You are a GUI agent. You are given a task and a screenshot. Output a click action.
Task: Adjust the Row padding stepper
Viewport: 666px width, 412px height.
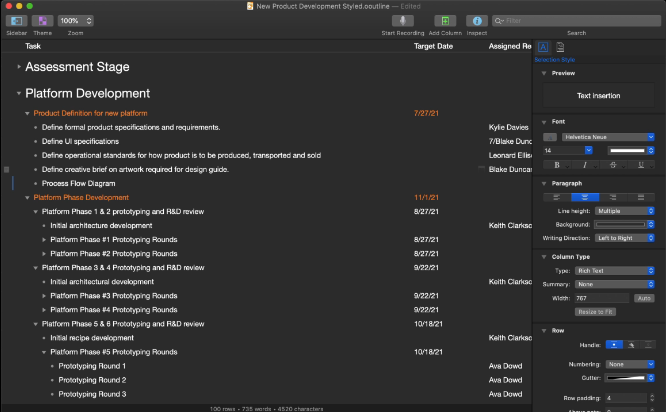pos(652,398)
